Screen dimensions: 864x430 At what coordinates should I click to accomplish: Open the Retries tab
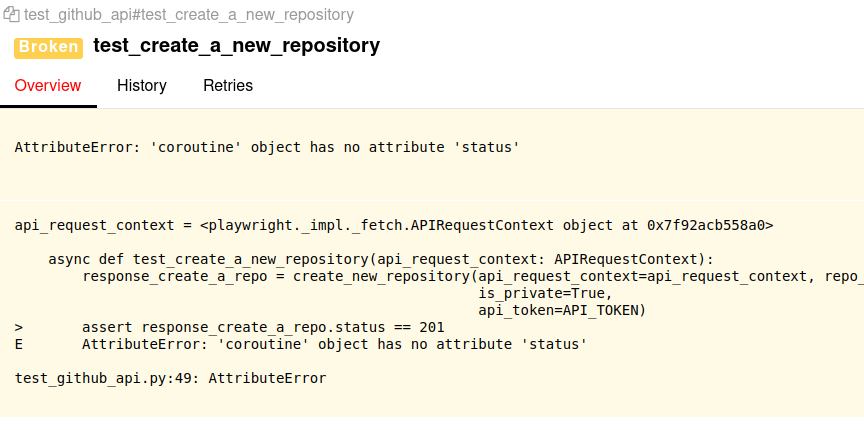point(228,86)
